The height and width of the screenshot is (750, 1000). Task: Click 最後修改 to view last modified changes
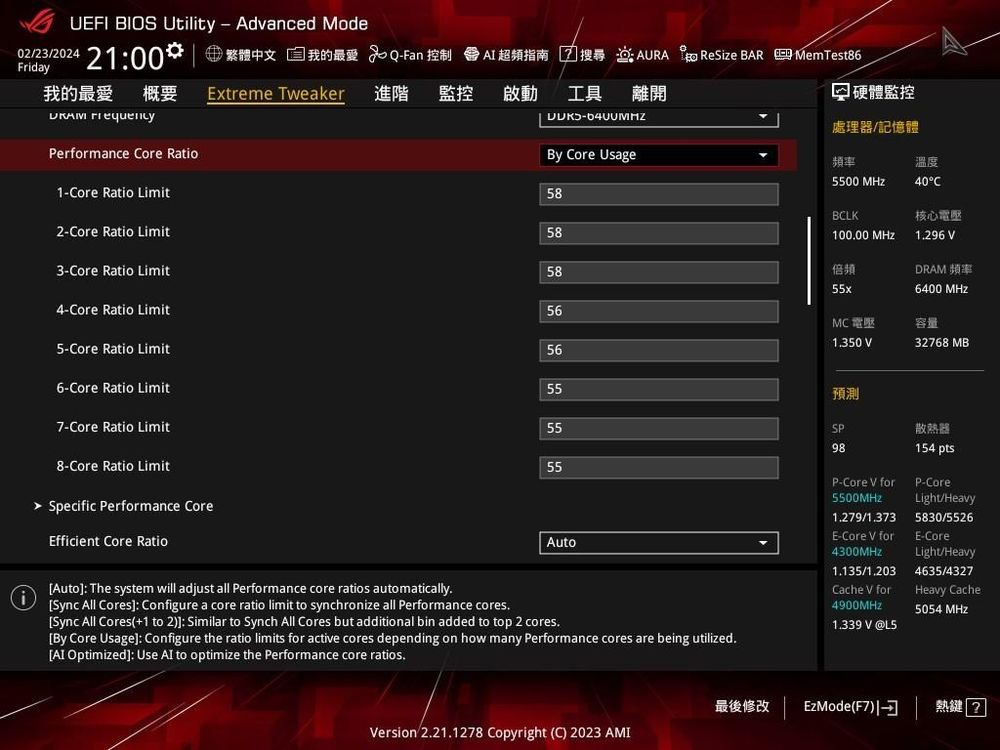click(741, 707)
